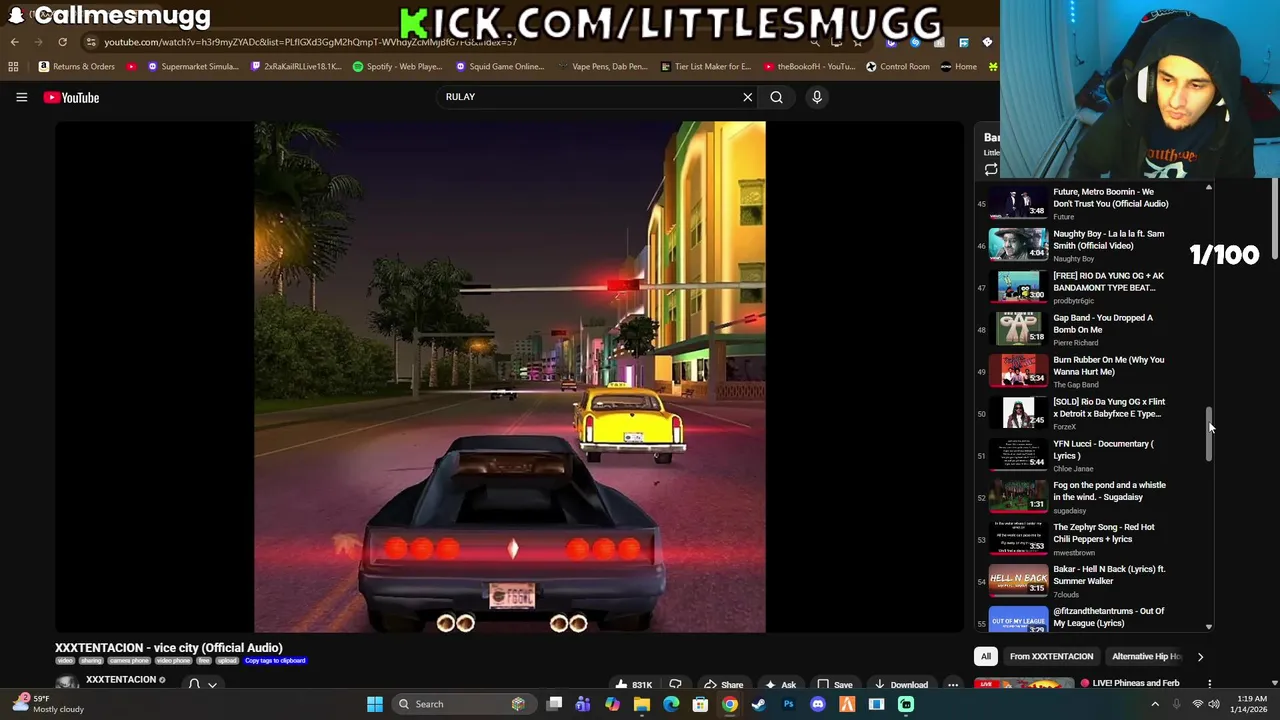Screen dimensions: 1280x720
Task: Open weather widget showing 59°F
Action: click(47, 703)
